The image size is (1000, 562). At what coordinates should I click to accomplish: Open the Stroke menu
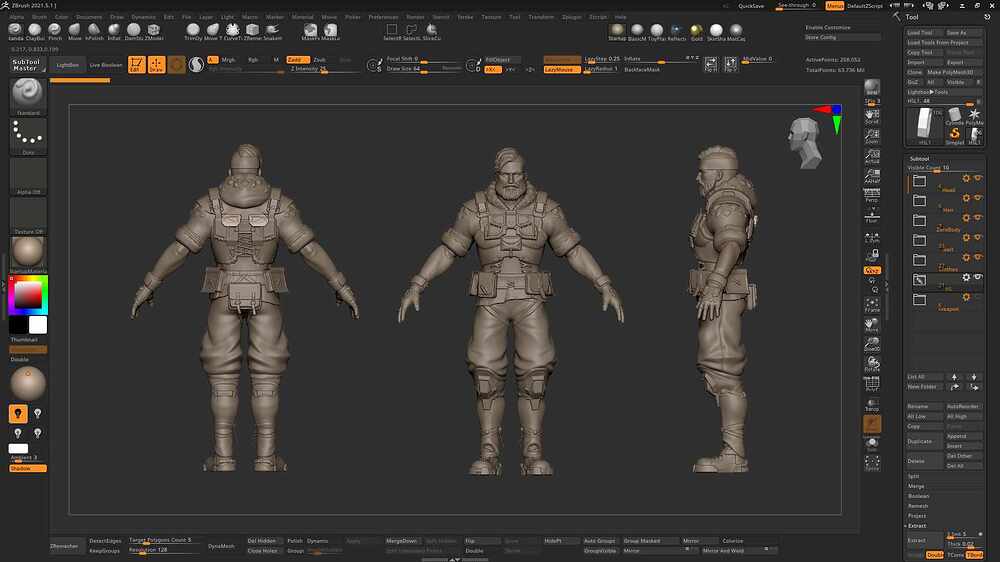tap(465, 17)
